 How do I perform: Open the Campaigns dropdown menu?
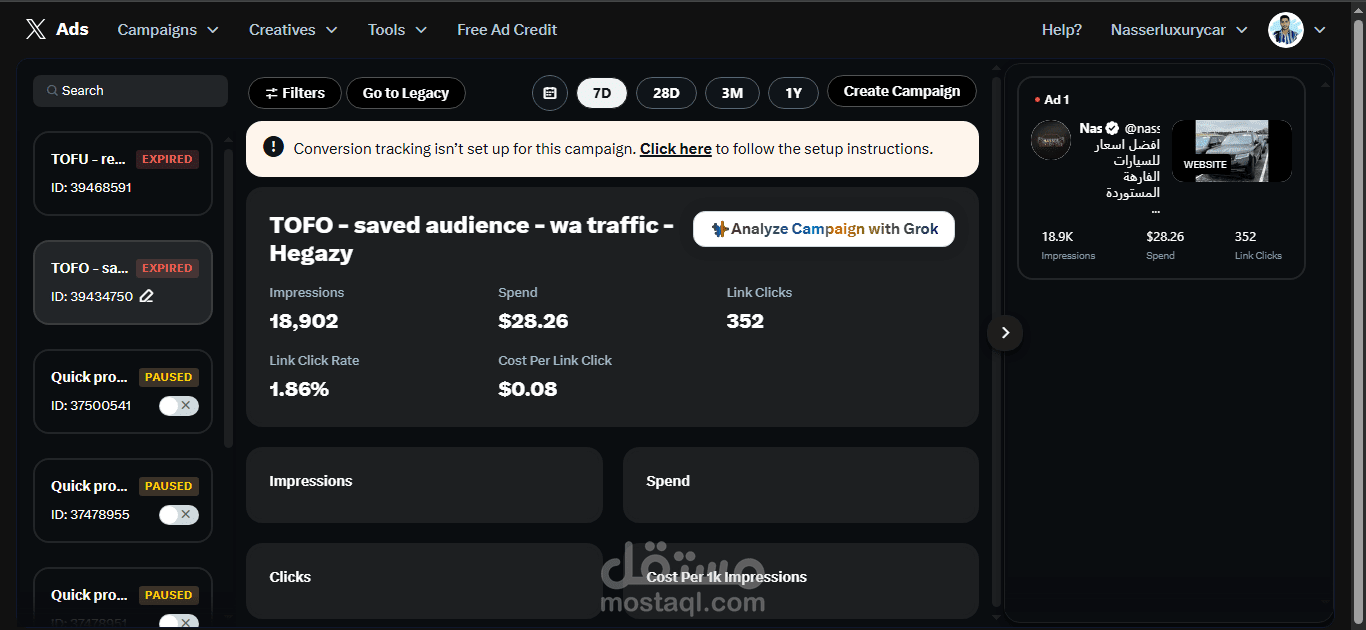[x=168, y=30]
